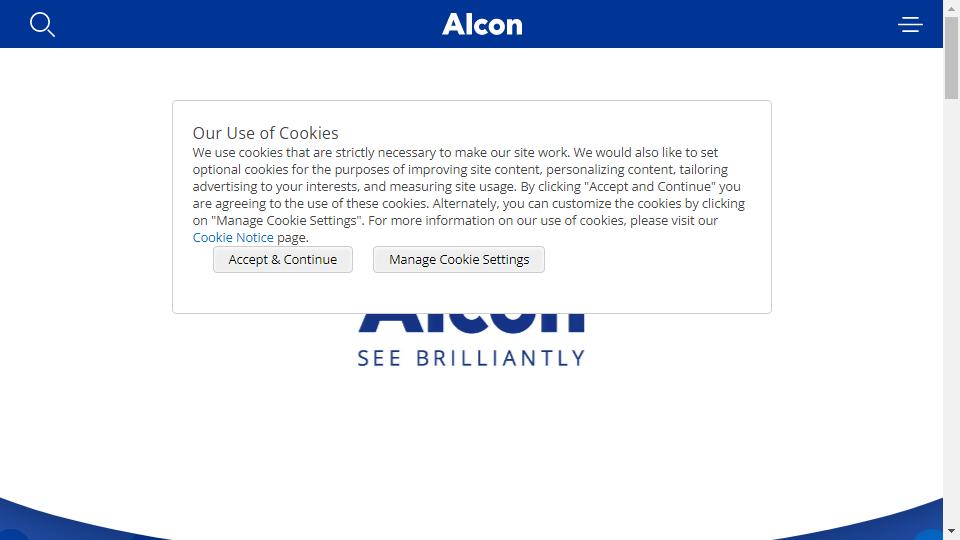This screenshot has height=540, width=960.
Task: Click the vertical scrollbar thumb
Action: [951, 58]
